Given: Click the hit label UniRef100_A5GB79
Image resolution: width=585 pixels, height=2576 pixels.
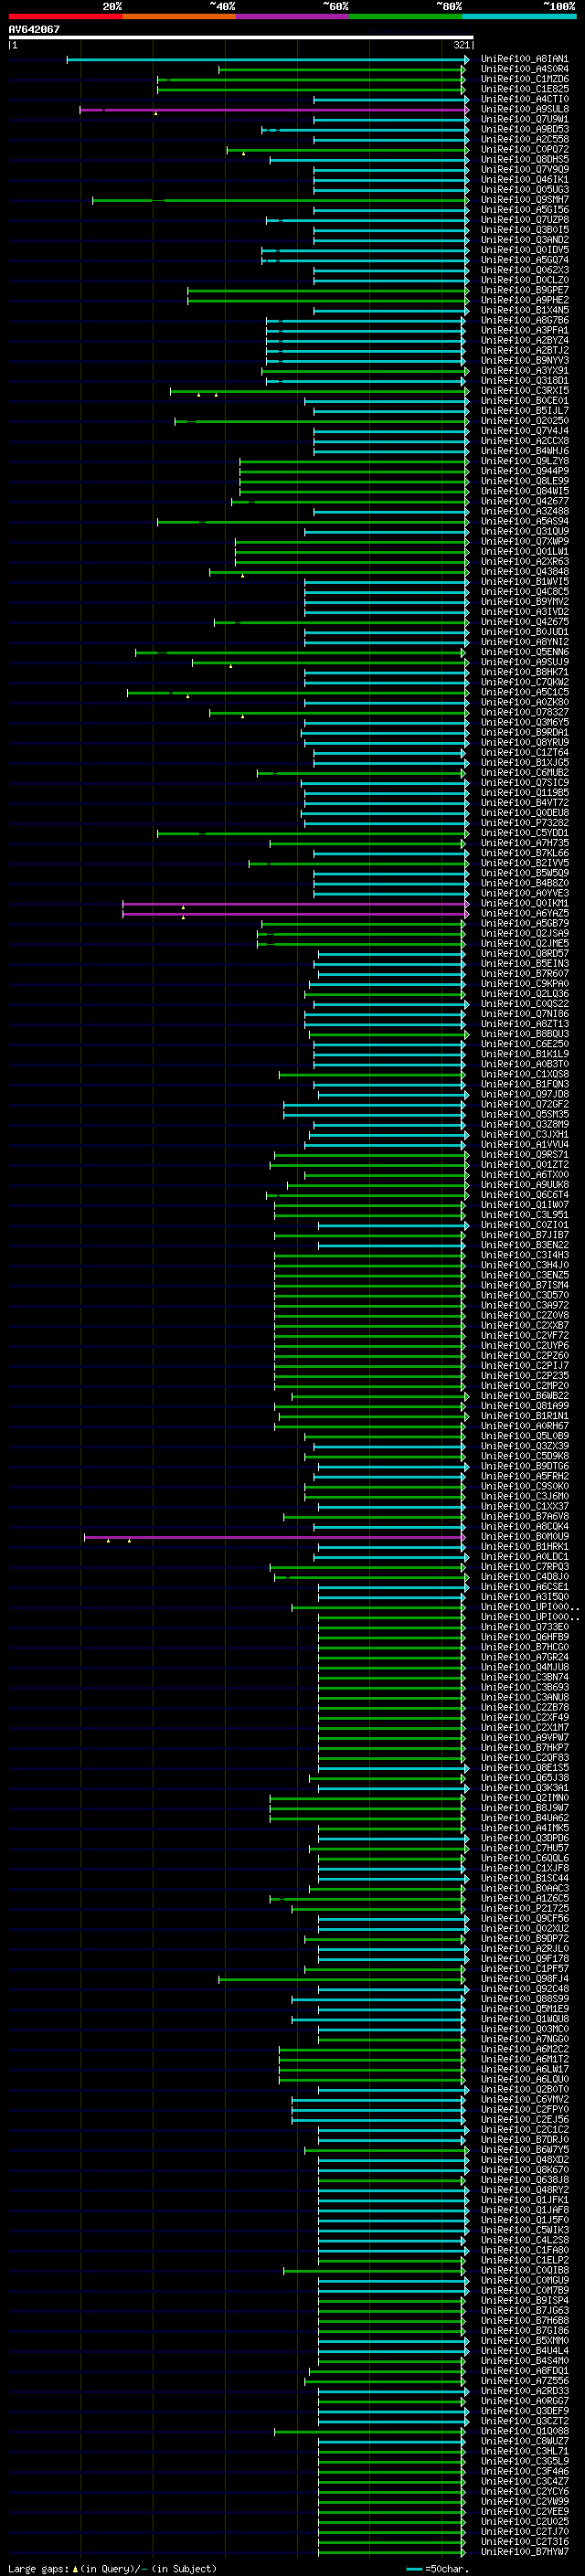Looking at the screenshot, I should pos(524,923).
